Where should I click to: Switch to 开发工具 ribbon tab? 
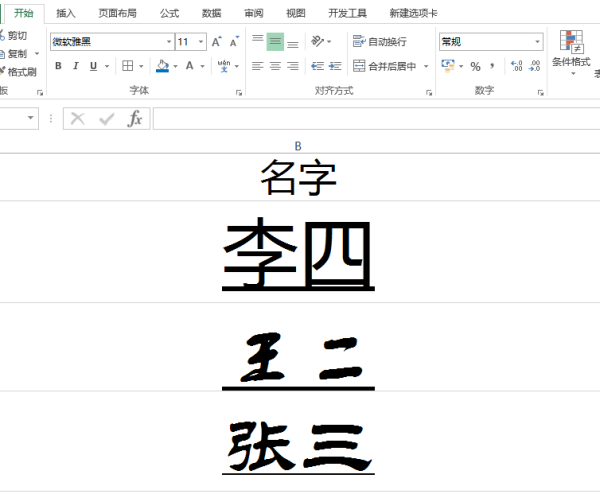point(347,13)
